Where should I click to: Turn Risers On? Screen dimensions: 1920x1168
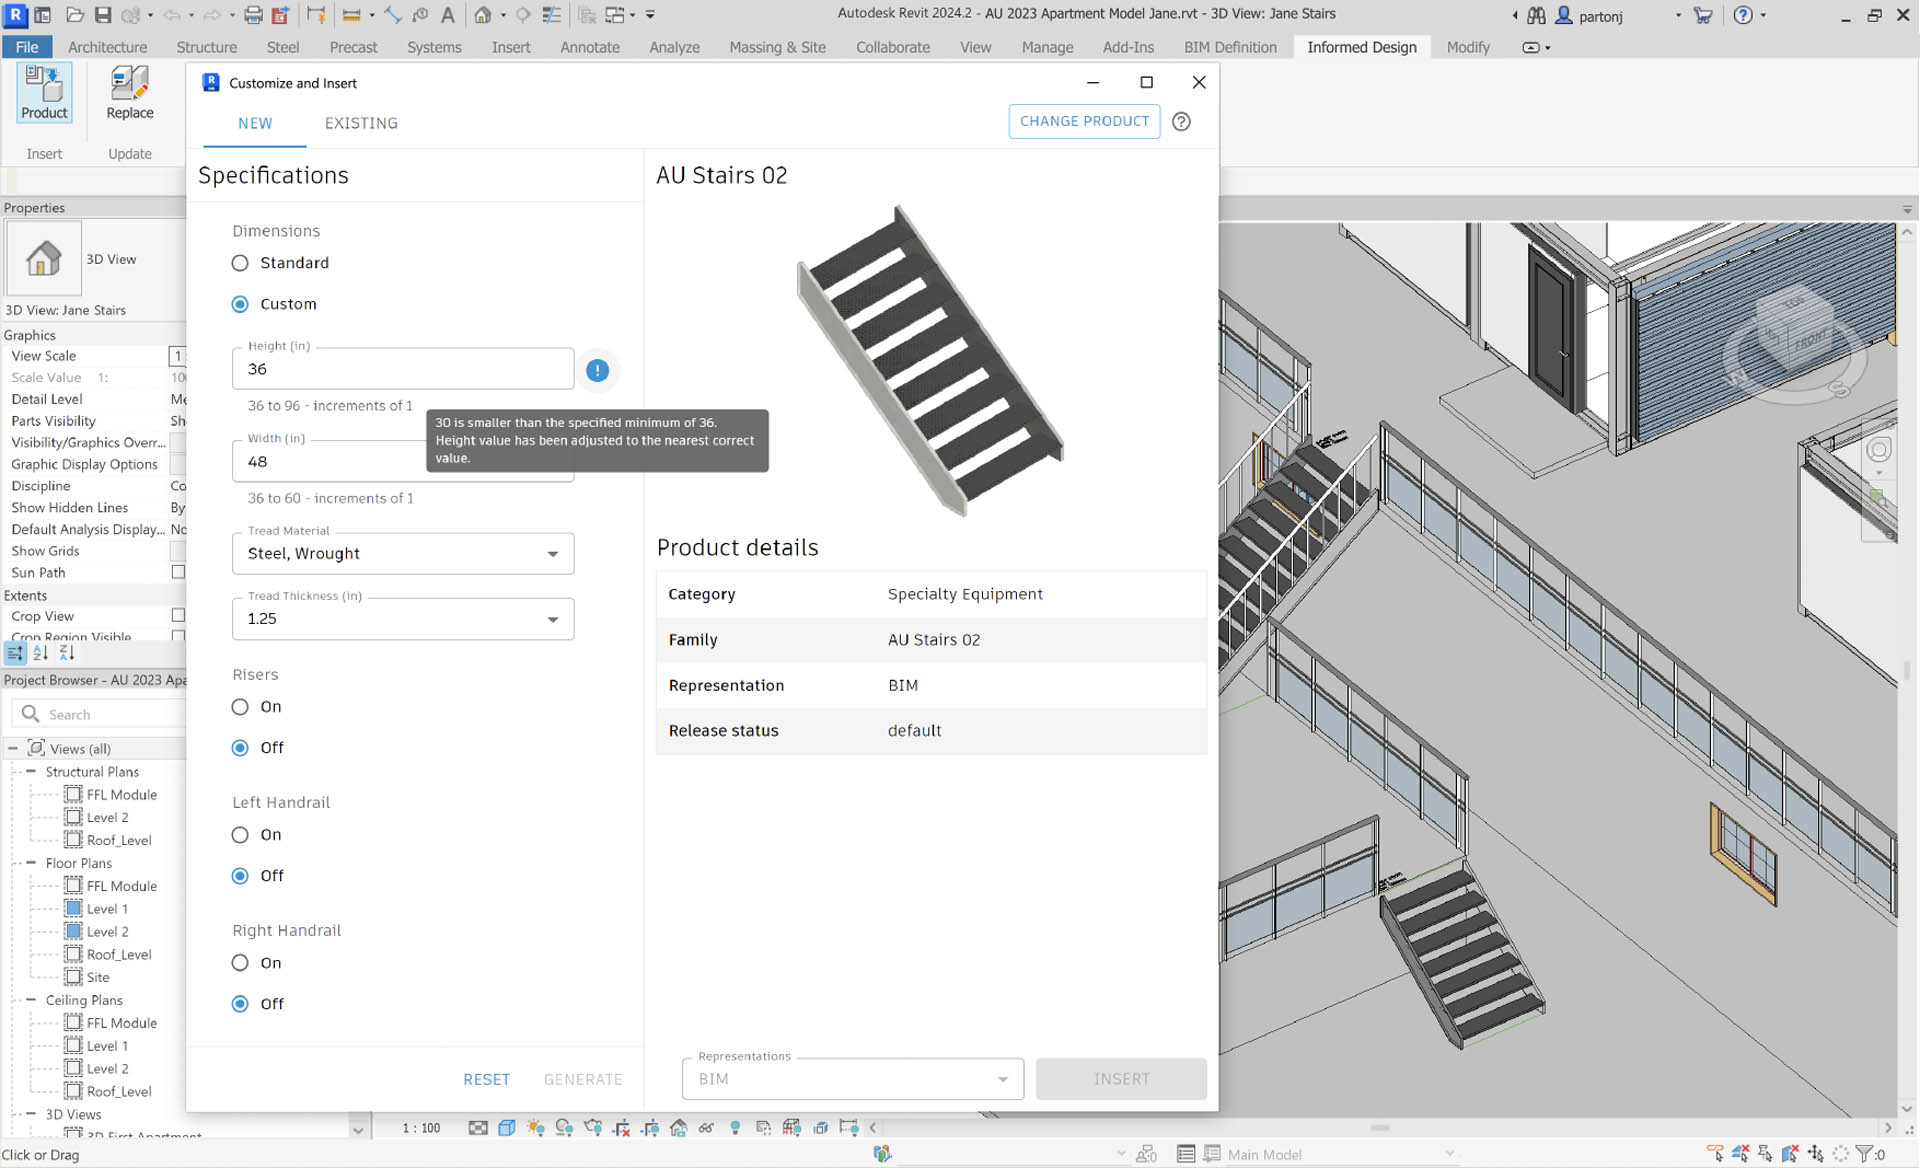(240, 707)
